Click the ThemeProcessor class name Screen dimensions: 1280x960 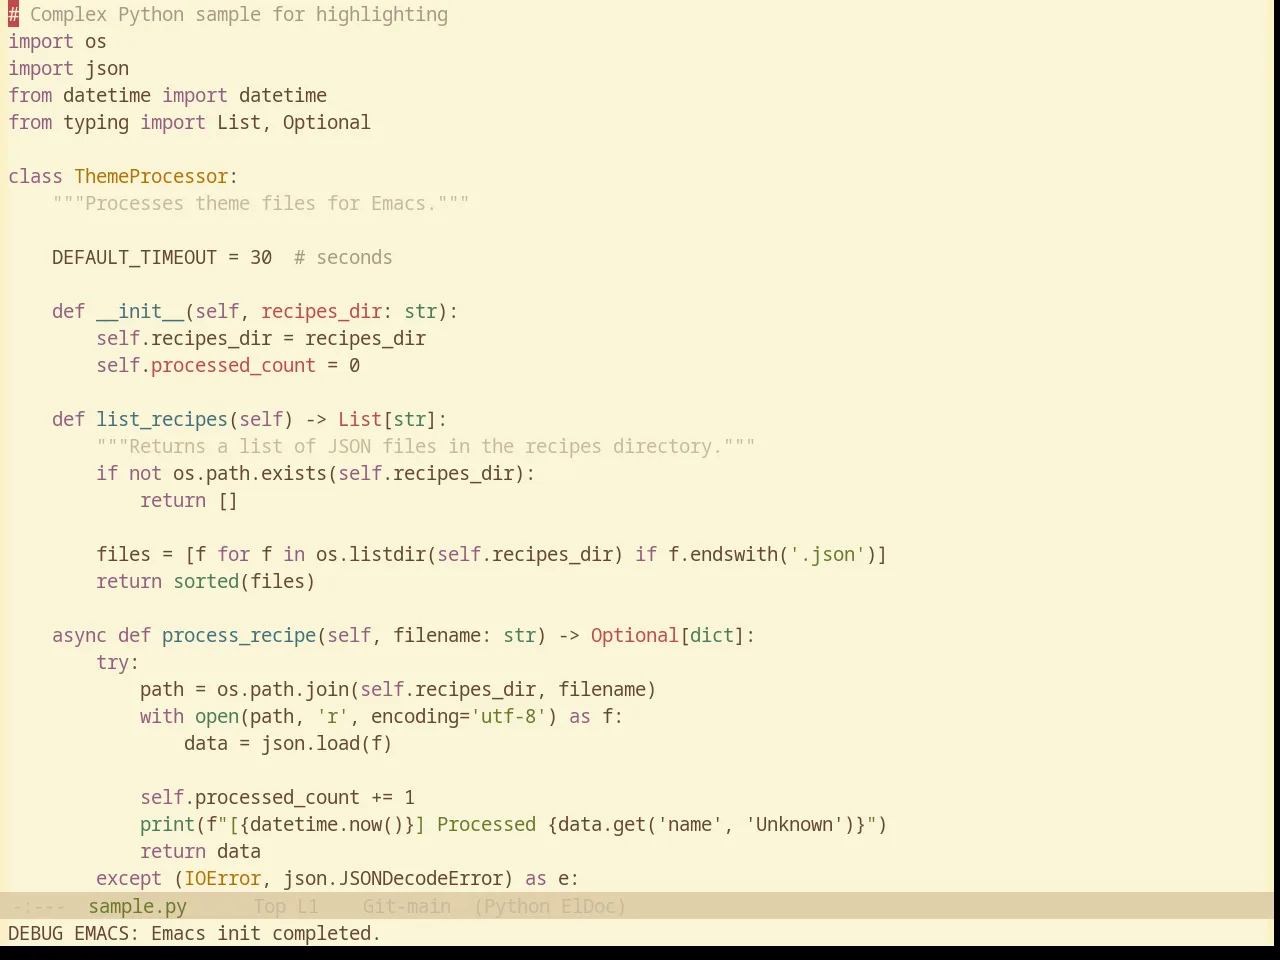(x=151, y=176)
